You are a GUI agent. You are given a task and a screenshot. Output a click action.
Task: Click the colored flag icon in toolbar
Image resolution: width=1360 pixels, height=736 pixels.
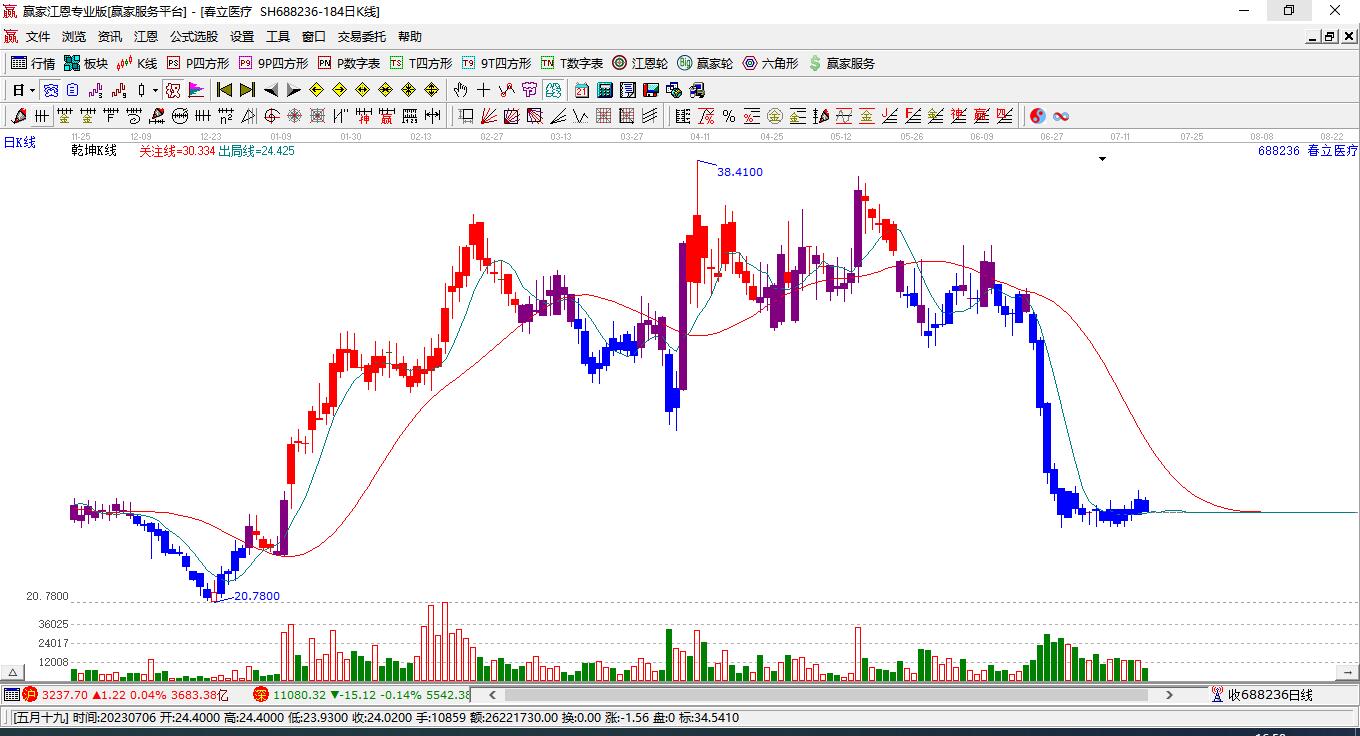(x=196, y=90)
